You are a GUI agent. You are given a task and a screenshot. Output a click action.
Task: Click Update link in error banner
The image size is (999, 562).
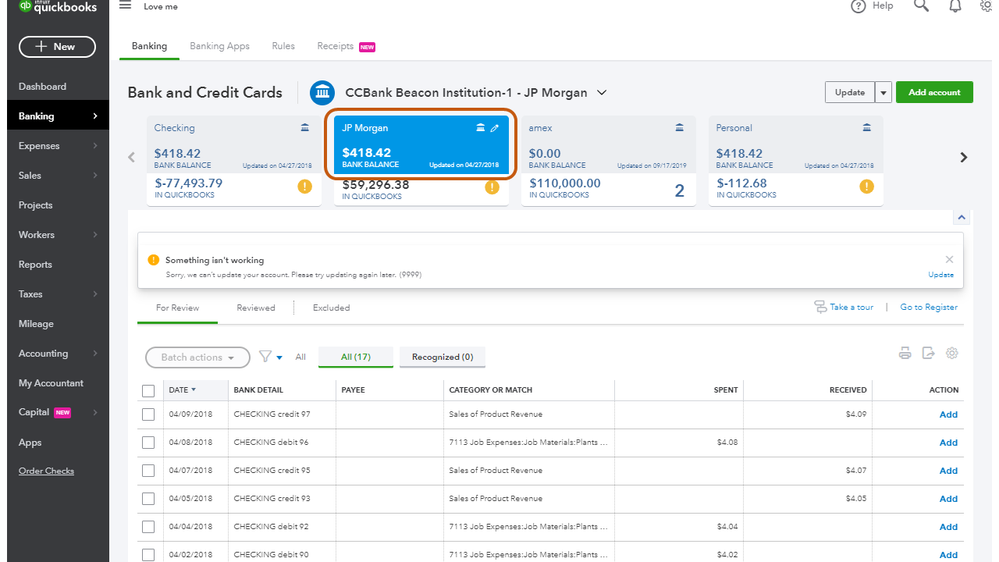941,275
